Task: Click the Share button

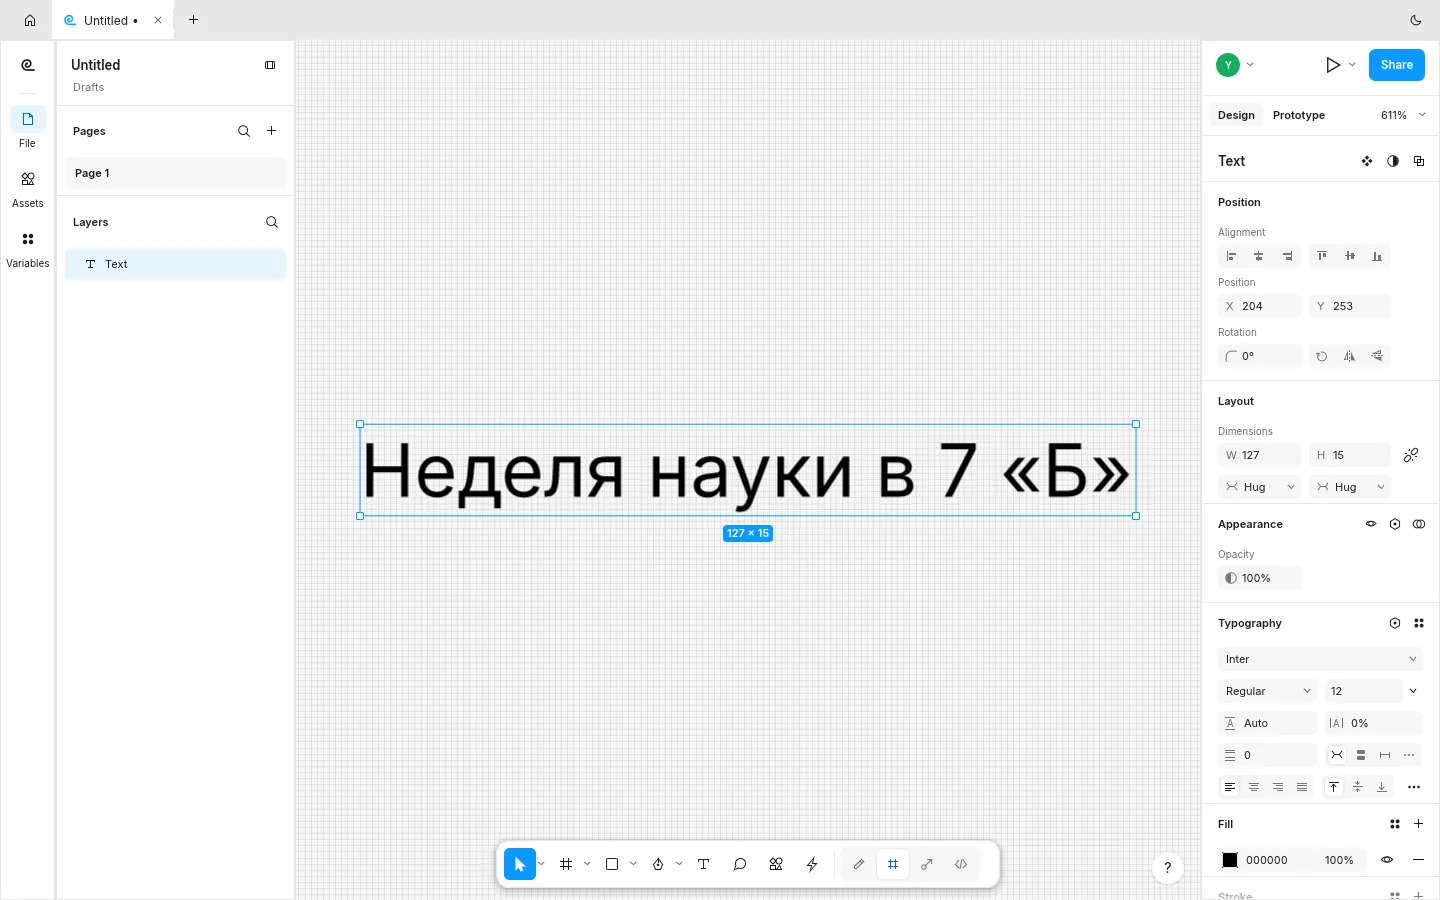Action: coord(1397,65)
